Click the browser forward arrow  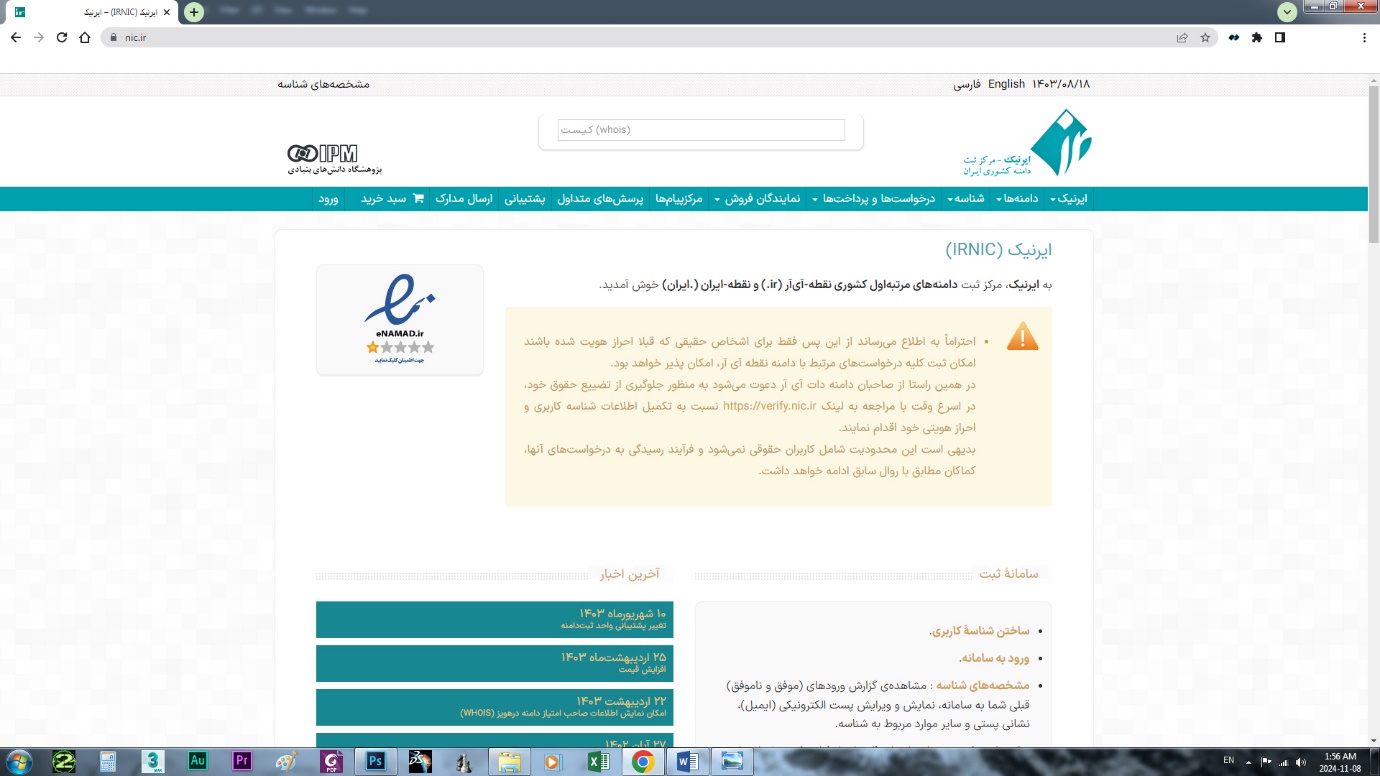point(38,37)
